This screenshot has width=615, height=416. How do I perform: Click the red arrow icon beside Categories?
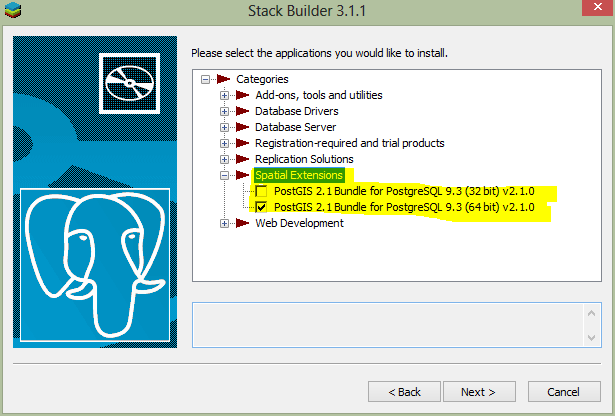pyautogui.click(x=224, y=79)
